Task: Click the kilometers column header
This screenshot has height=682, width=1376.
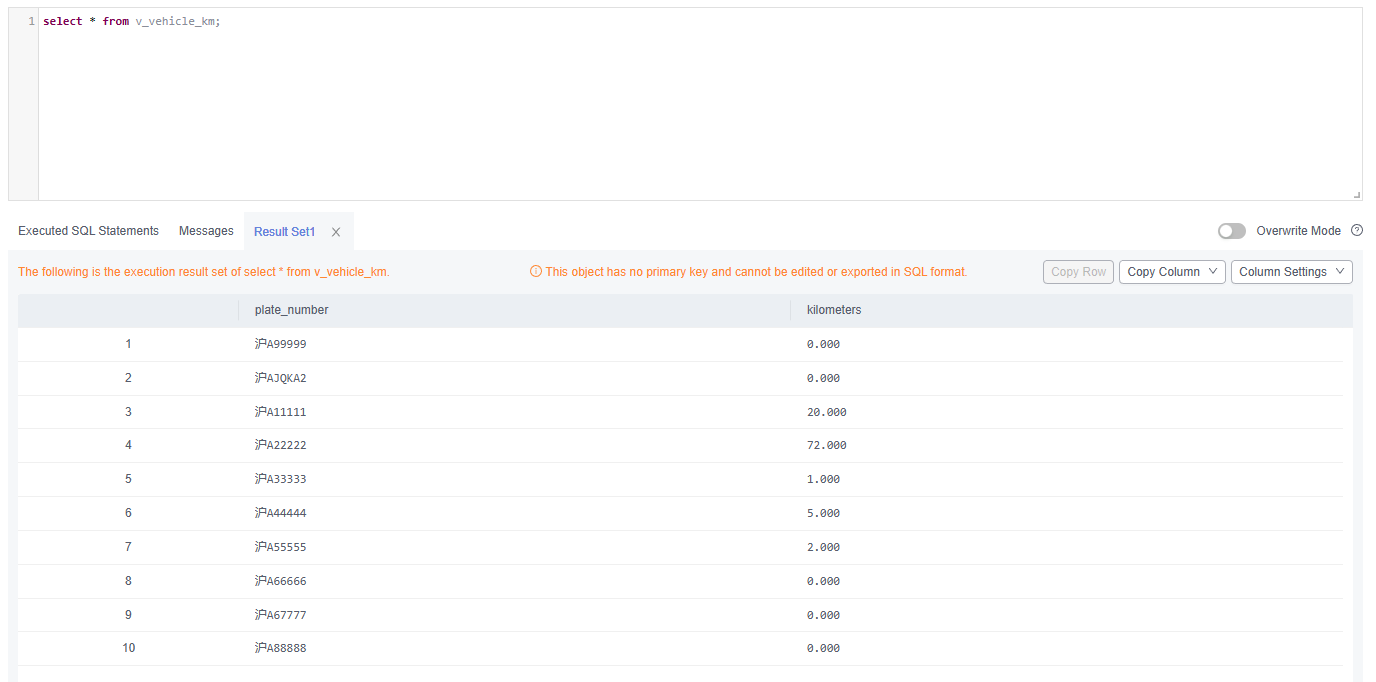Action: click(x=834, y=310)
